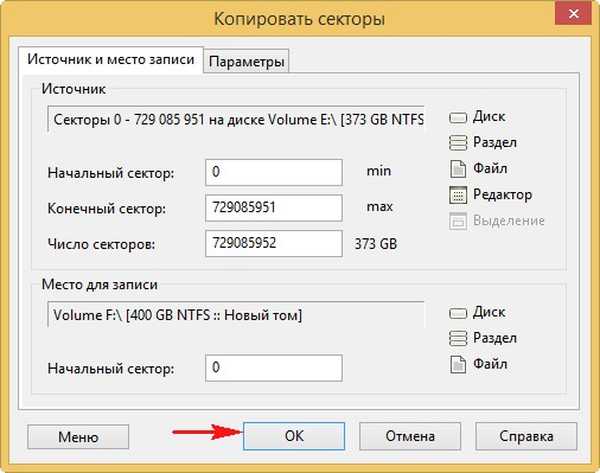Viewport: 600px width, 473px height.
Task: Select the destination Диск icon
Action: point(458,313)
